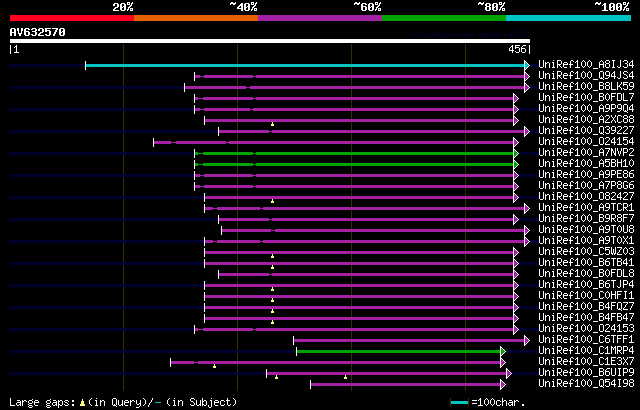
Task: Click the green arrowhead ending the C1MRP4 alignment
Action: coord(503,352)
